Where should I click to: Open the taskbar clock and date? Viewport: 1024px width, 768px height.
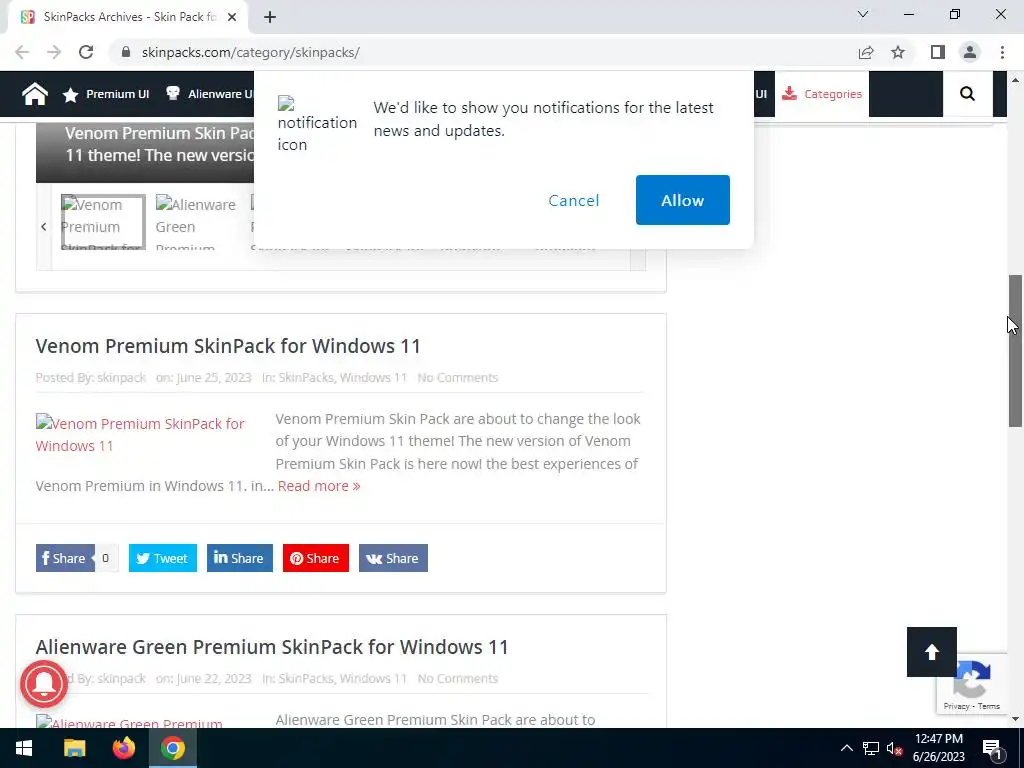click(x=938, y=748)
